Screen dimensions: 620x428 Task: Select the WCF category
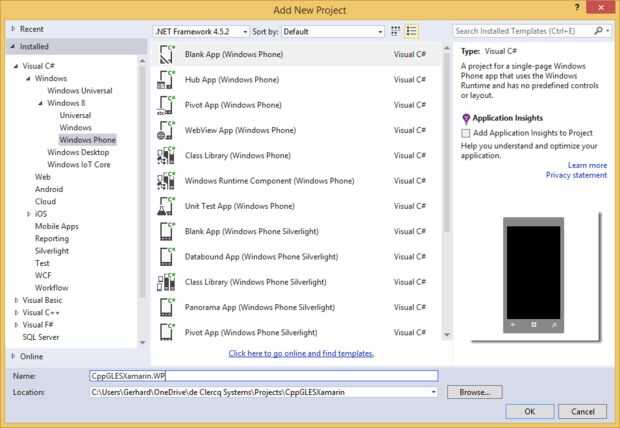click(43, 275)
